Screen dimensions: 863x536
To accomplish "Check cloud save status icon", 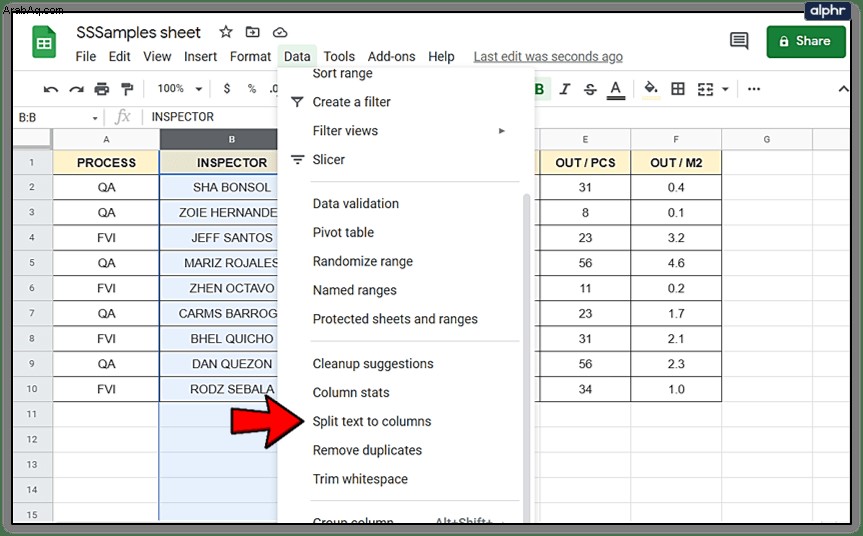I will pyautogui.click(x=280, y=32).
